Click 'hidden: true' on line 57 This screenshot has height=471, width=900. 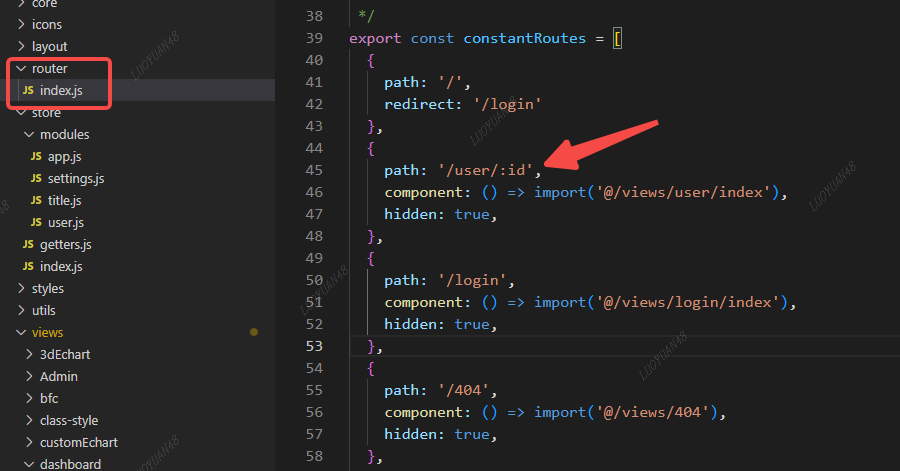tap(437, 434)
